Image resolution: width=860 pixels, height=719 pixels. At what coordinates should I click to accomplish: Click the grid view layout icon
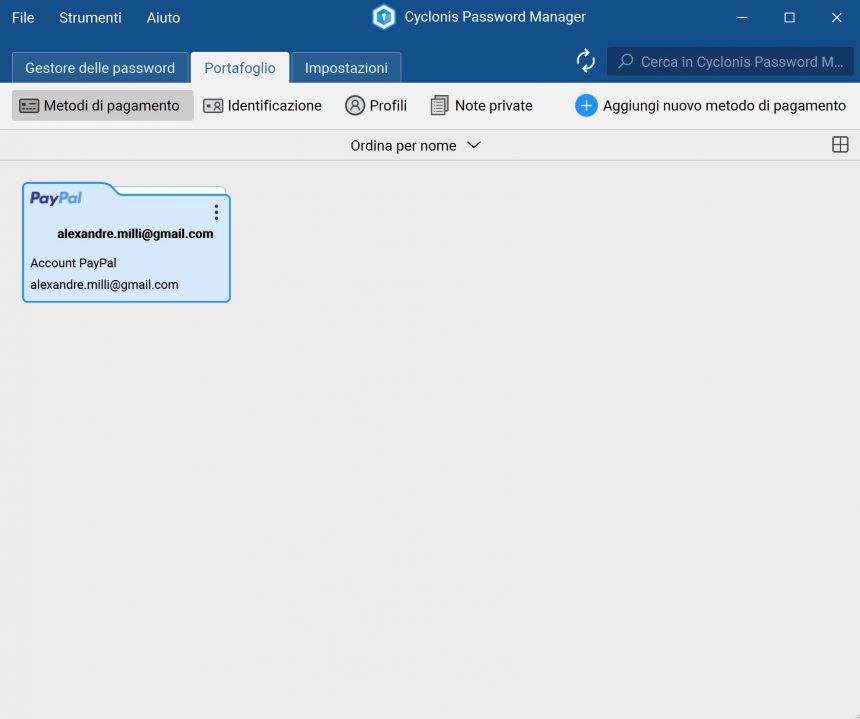coord(840,145)
